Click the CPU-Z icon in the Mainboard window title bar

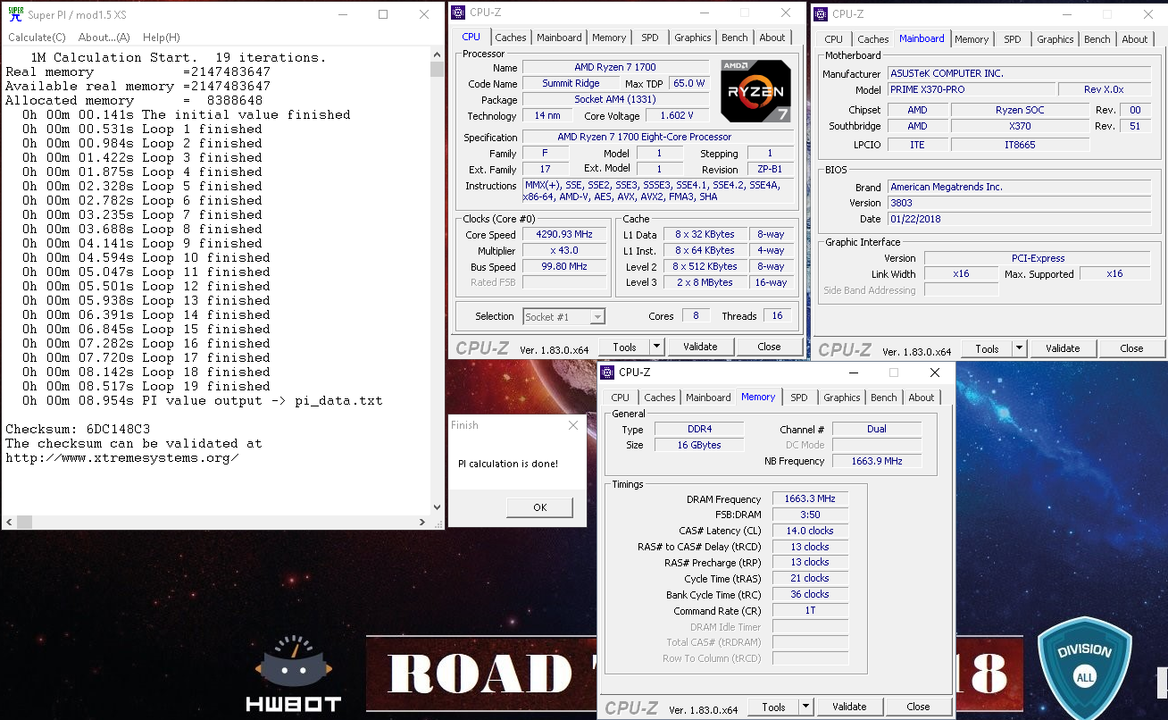pos(821,14)
